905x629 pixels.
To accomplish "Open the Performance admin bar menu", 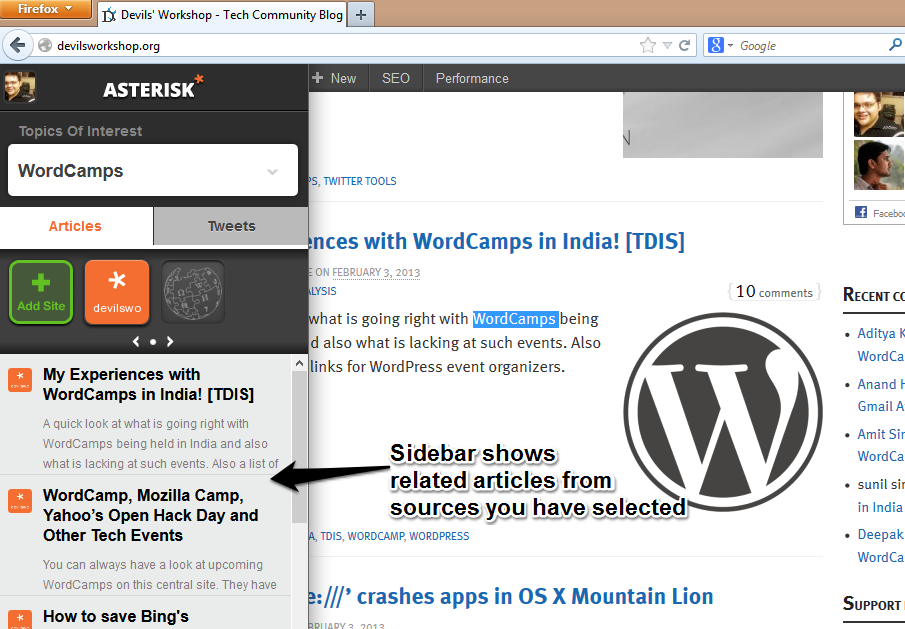I will click(472, 78).
